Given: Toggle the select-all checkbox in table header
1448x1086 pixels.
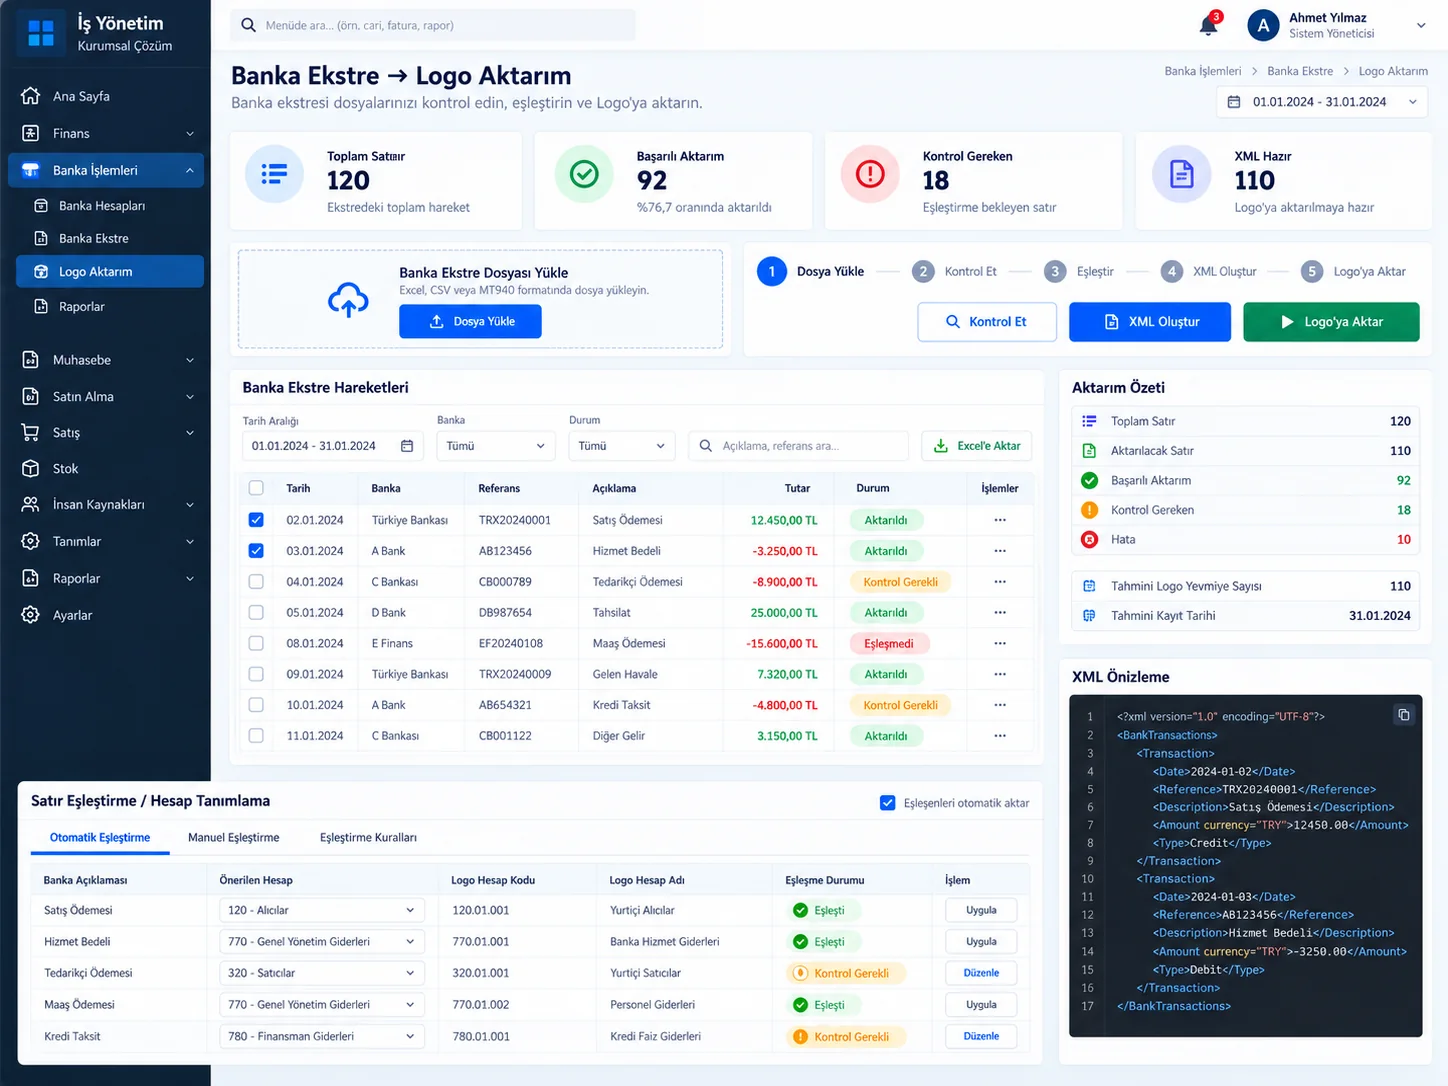Looking at the screenshot, I should tap(256, 488).
